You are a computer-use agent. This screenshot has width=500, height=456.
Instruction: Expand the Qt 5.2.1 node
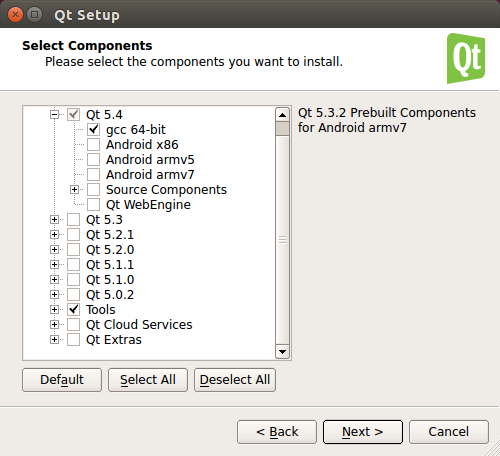[x=54, y=235]
